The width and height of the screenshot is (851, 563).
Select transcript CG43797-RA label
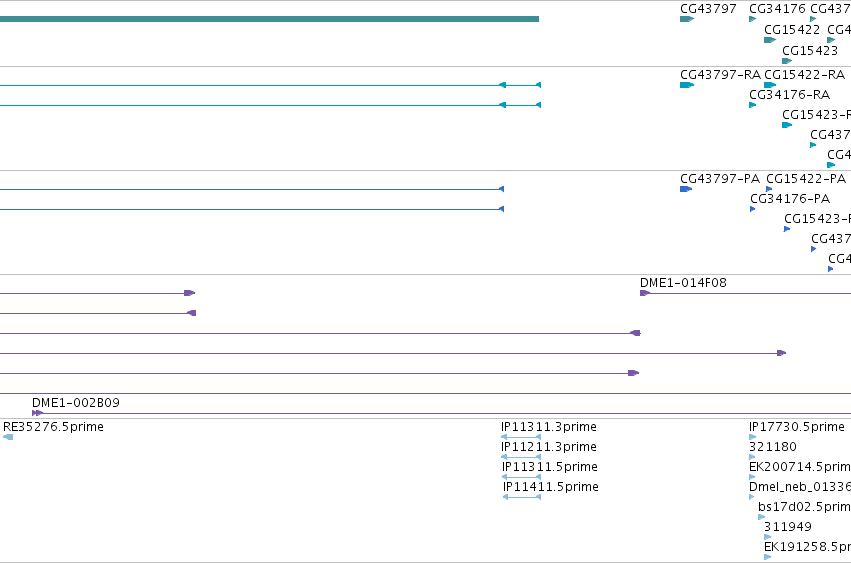[720, 74]
